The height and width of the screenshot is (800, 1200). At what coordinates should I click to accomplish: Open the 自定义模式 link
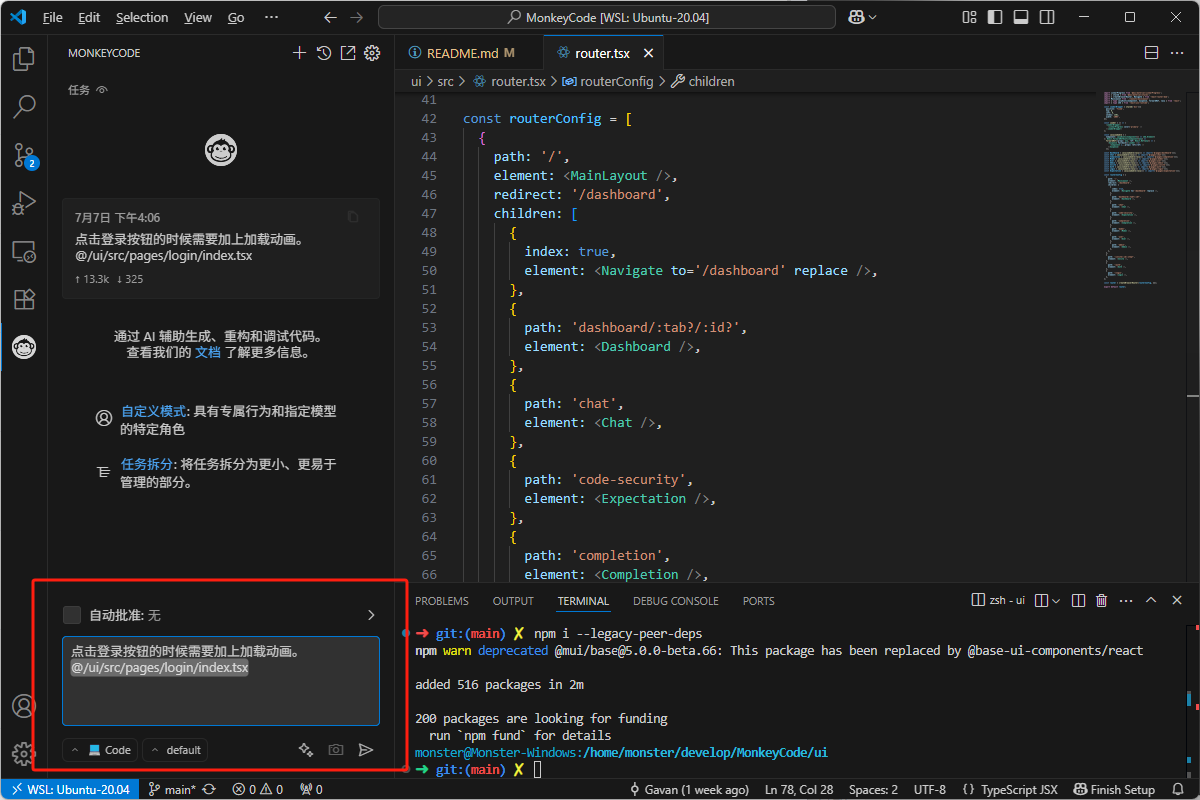tap(153, 411)
